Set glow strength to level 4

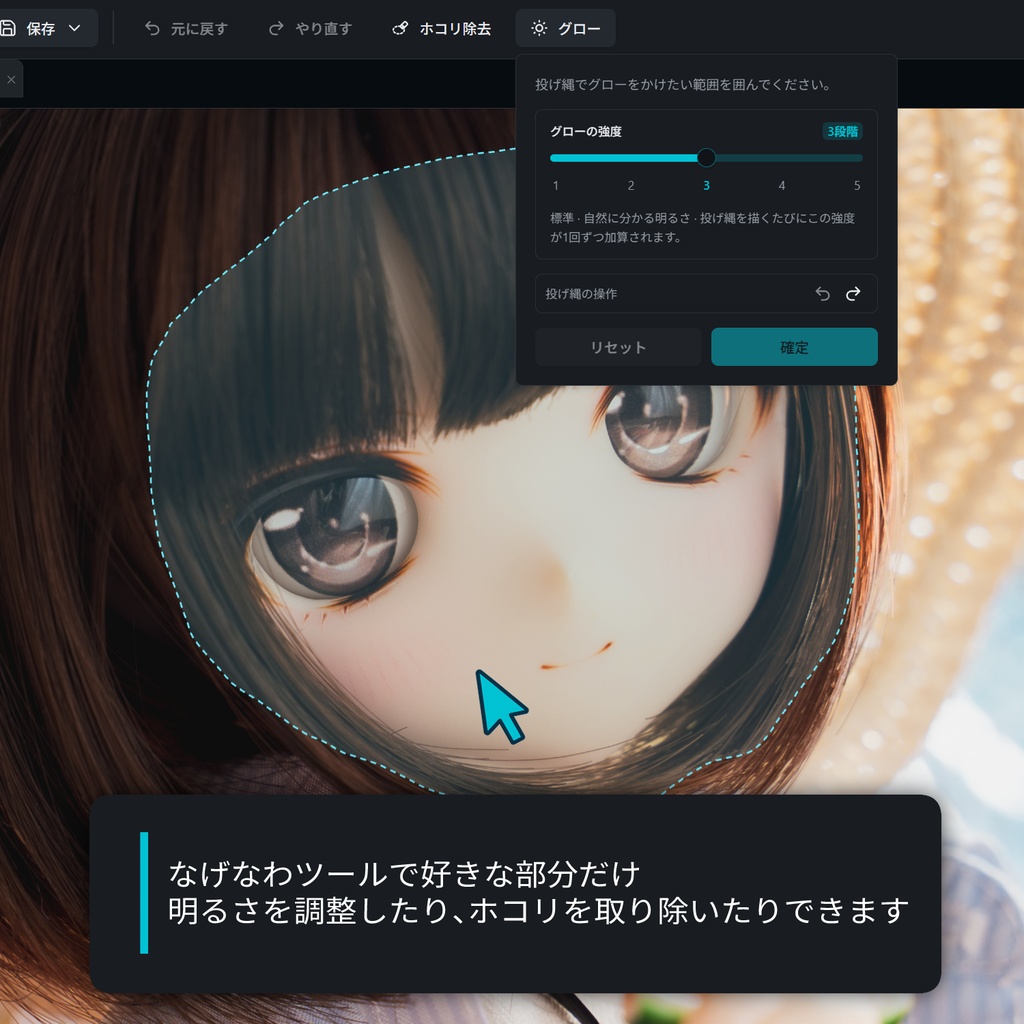(782, 185)
